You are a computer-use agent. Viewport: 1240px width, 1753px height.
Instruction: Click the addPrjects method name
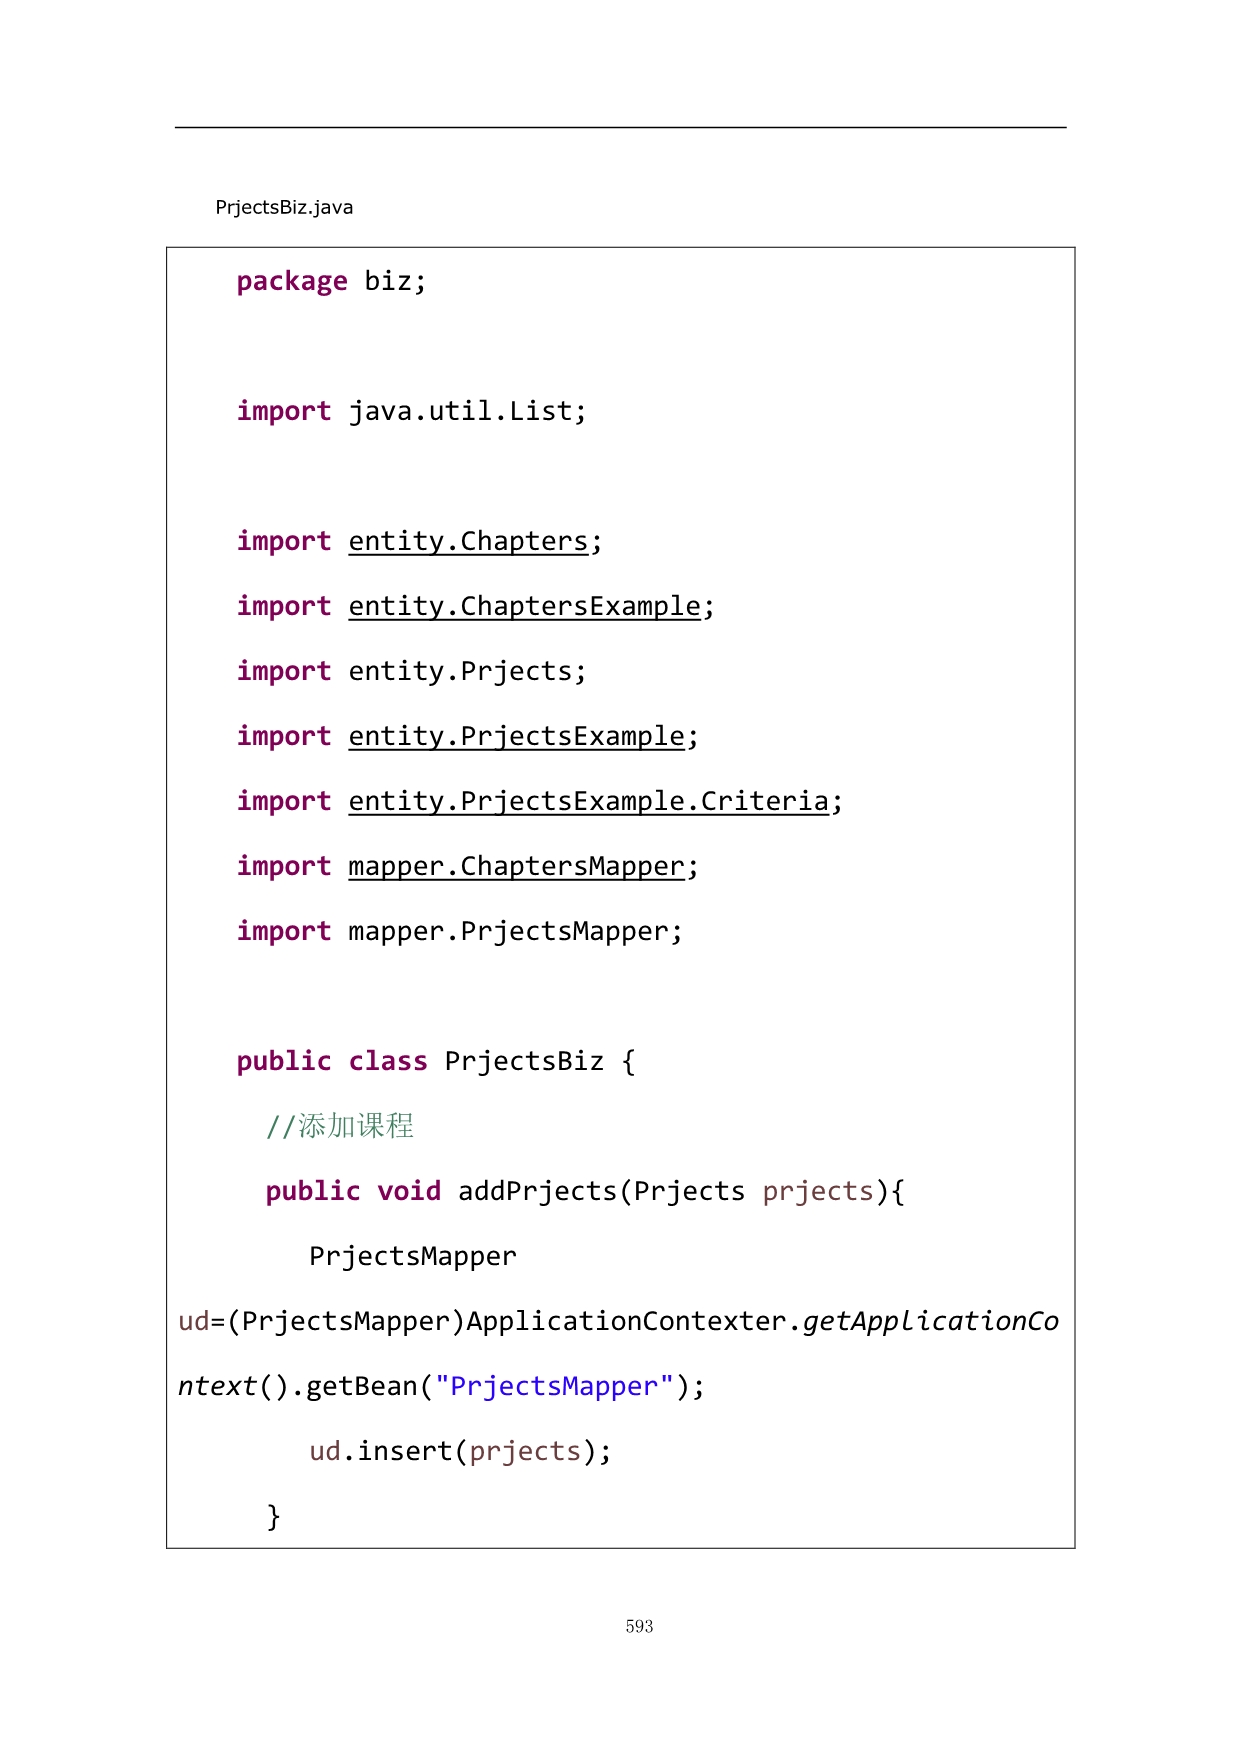pos(538,1191)
